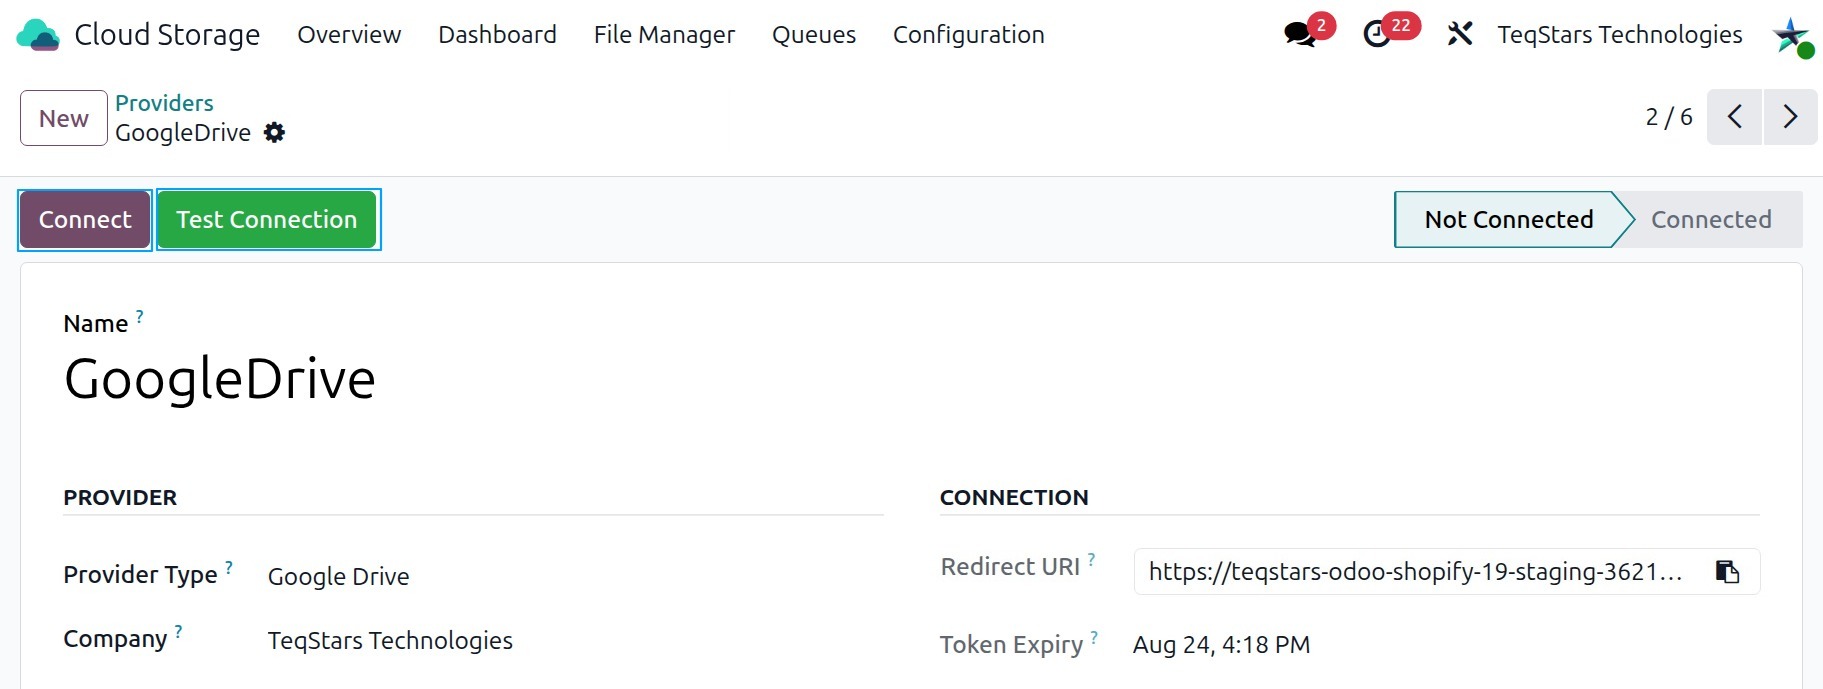1823x689 pixels.
Task: Click the GoogleDrive name input field
Action: pyautogui.click(x=220, y=380)
